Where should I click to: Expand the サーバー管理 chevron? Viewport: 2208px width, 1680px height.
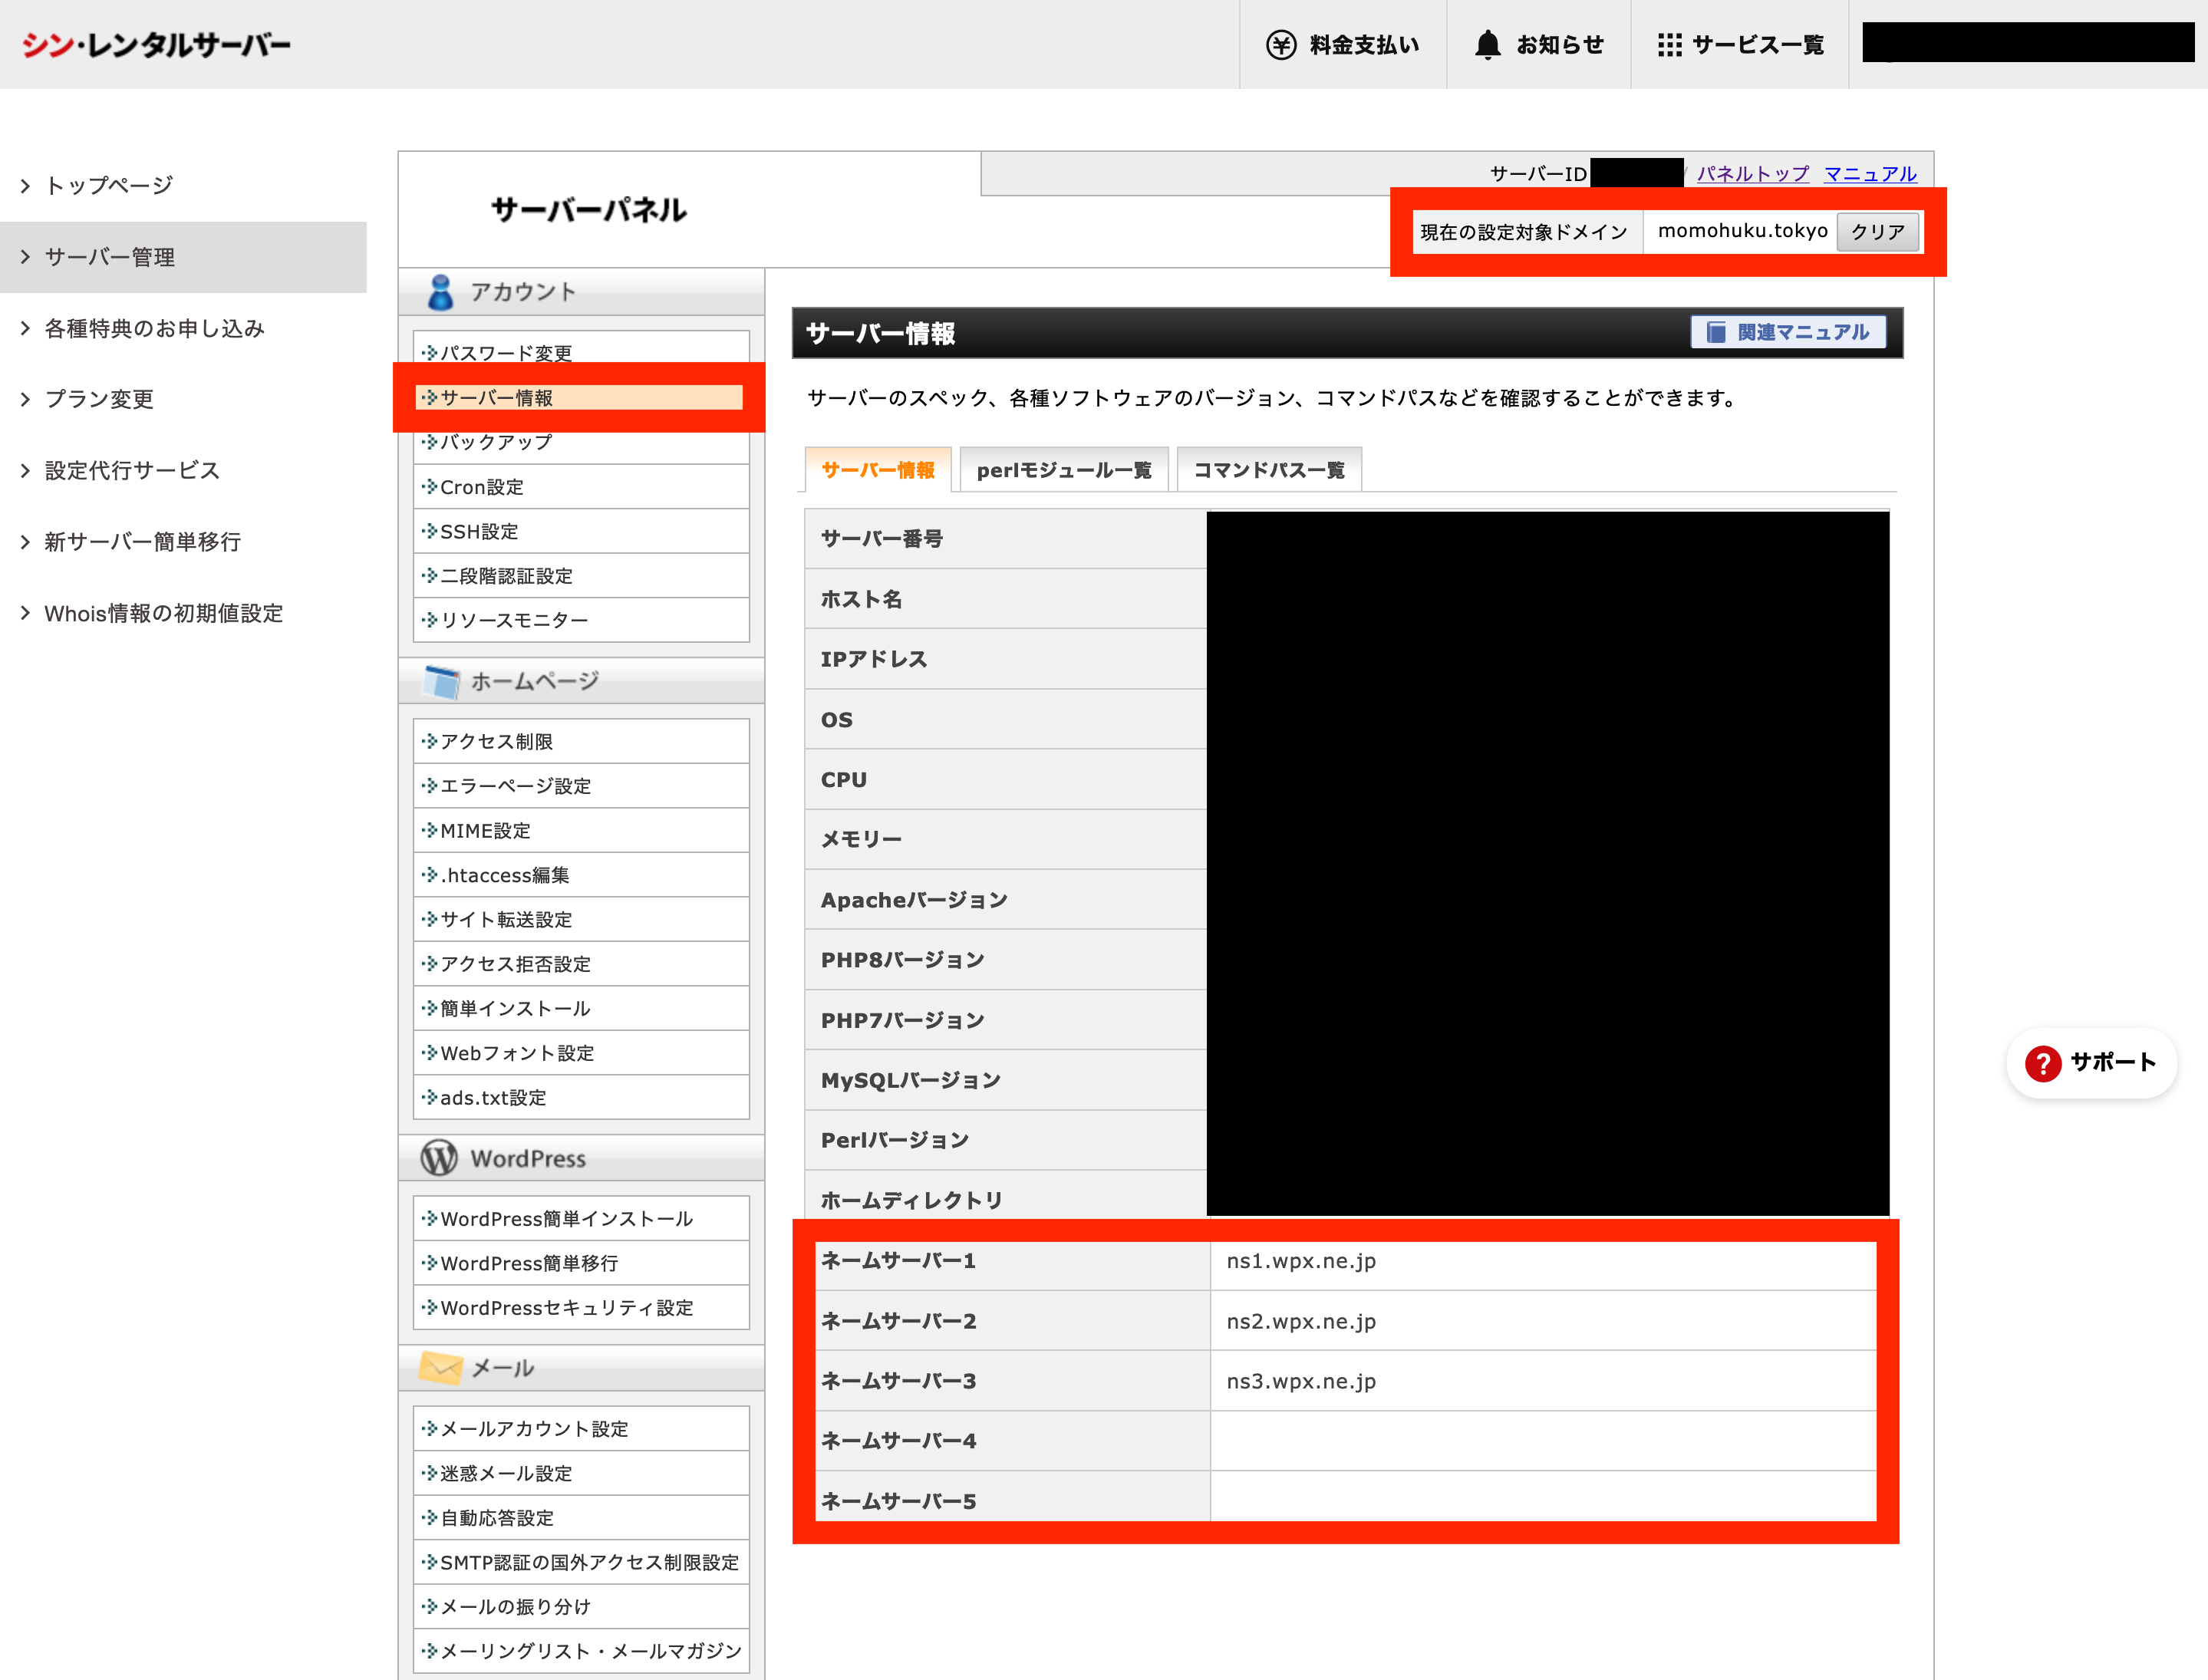(25, 257)
